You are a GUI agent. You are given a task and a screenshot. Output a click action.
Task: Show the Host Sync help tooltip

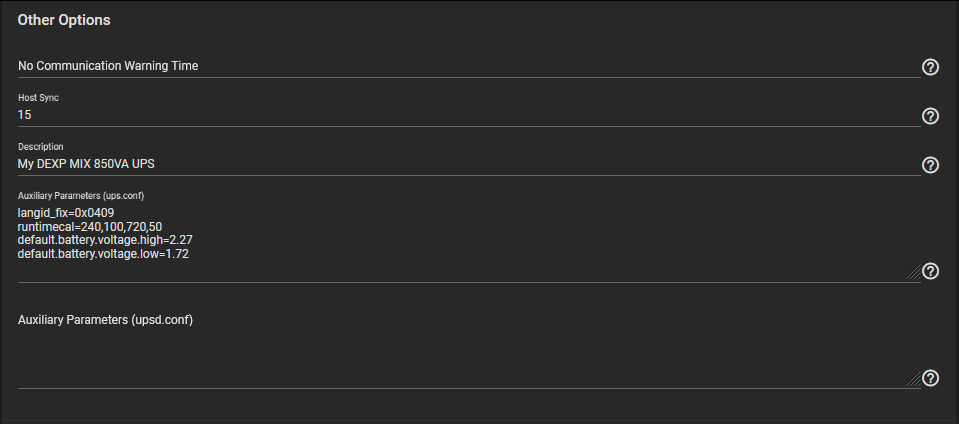point(930,116)
